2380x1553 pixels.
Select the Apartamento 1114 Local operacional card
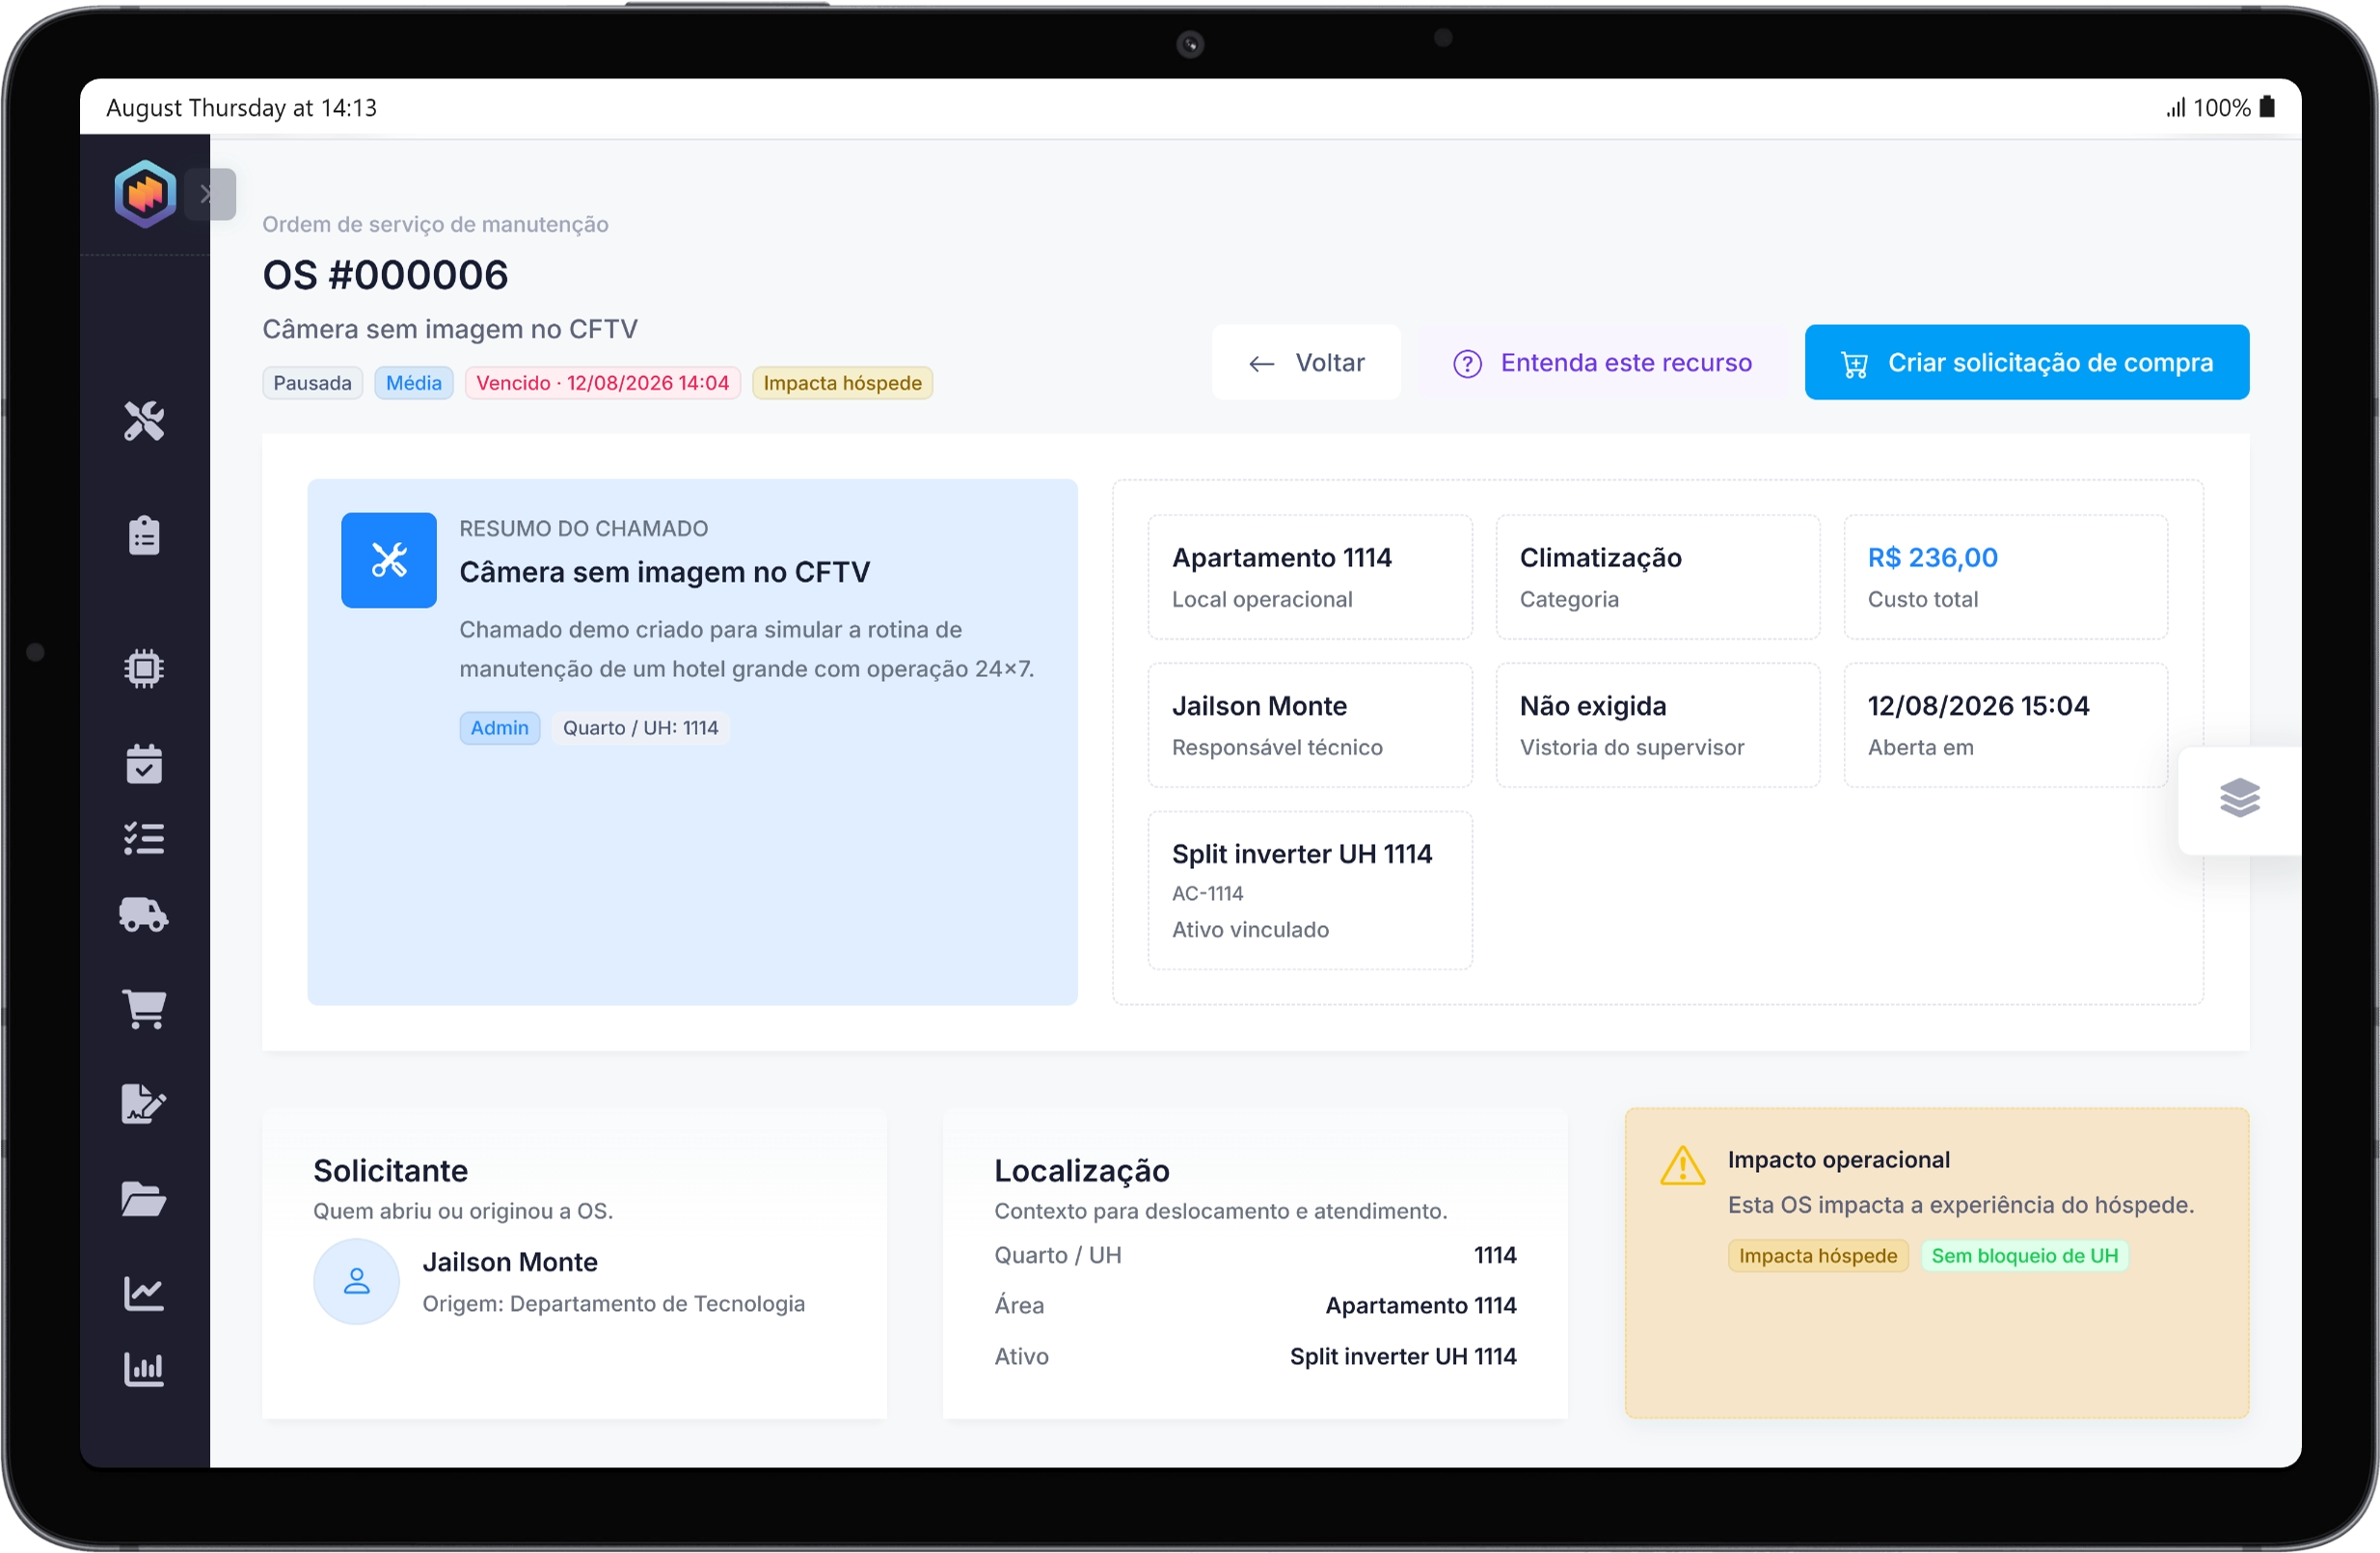[1310, 577]
